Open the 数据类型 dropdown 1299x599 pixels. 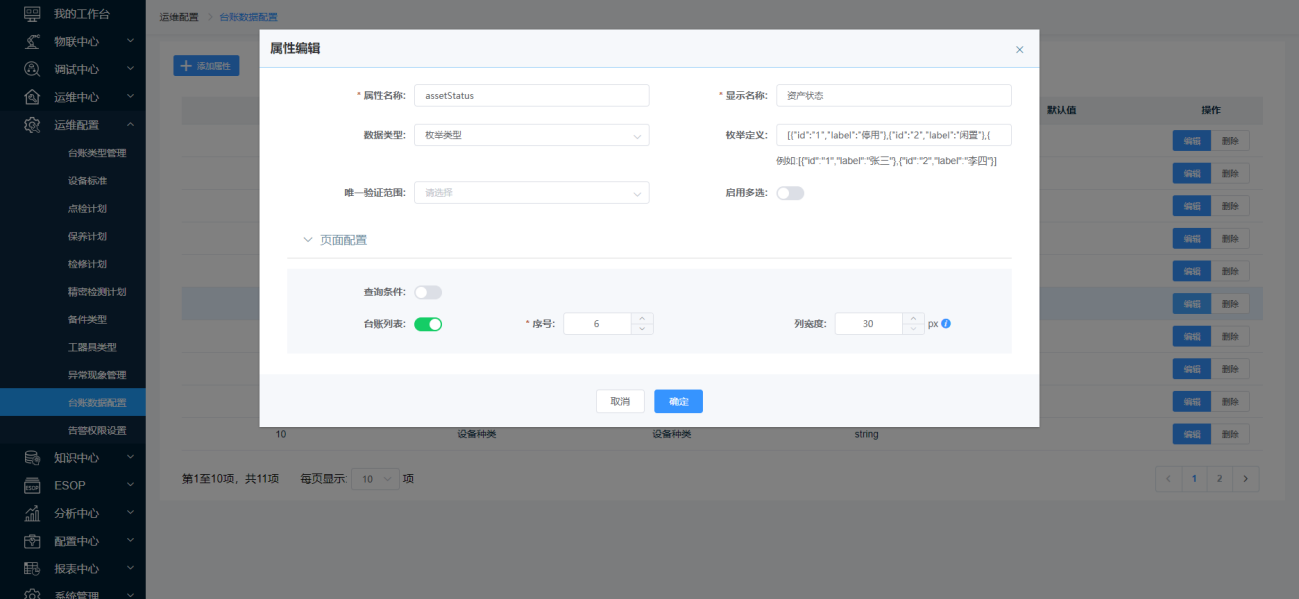click(531, 135)
